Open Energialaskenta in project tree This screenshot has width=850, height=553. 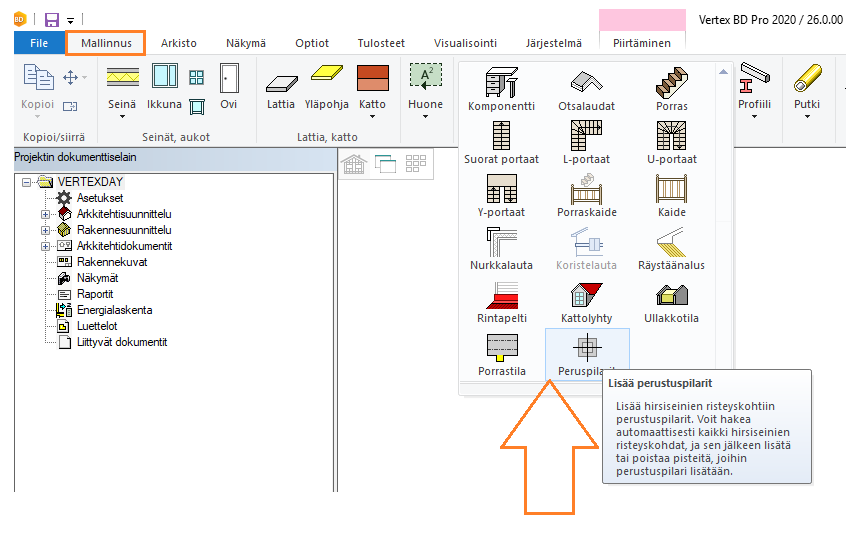point(114,310)
